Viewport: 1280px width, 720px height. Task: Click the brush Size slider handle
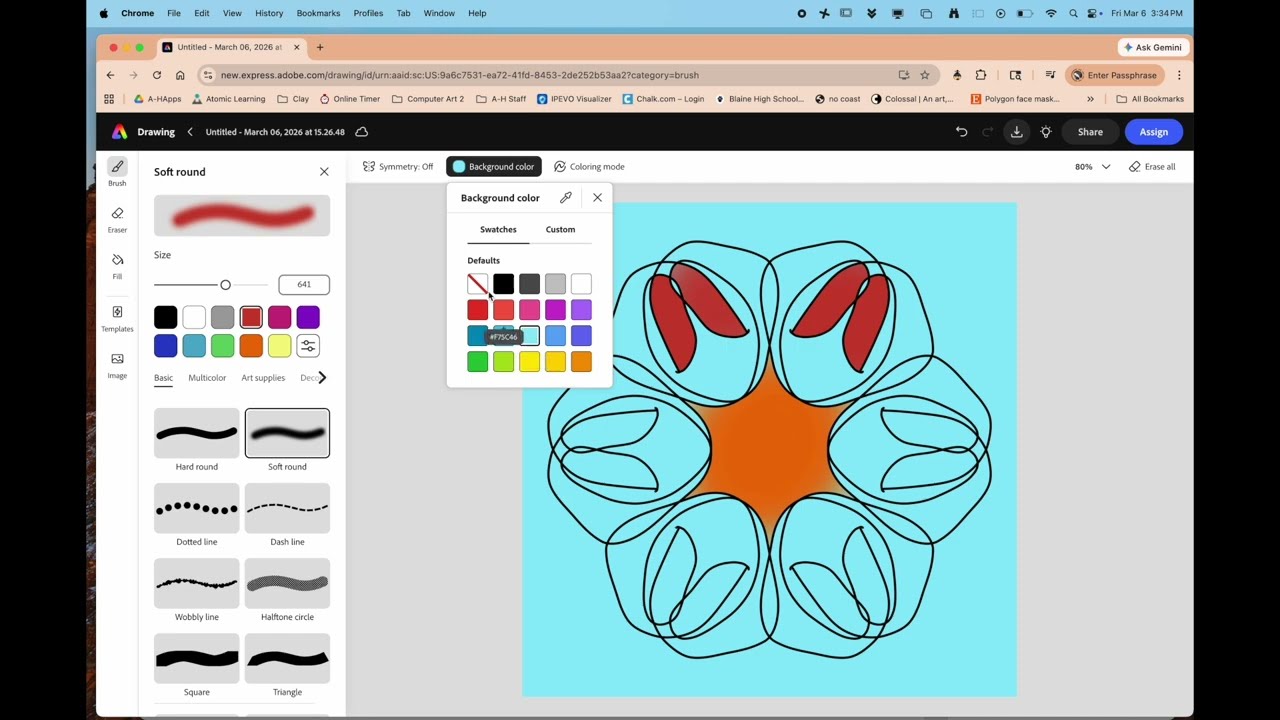(x=225, y=285)
